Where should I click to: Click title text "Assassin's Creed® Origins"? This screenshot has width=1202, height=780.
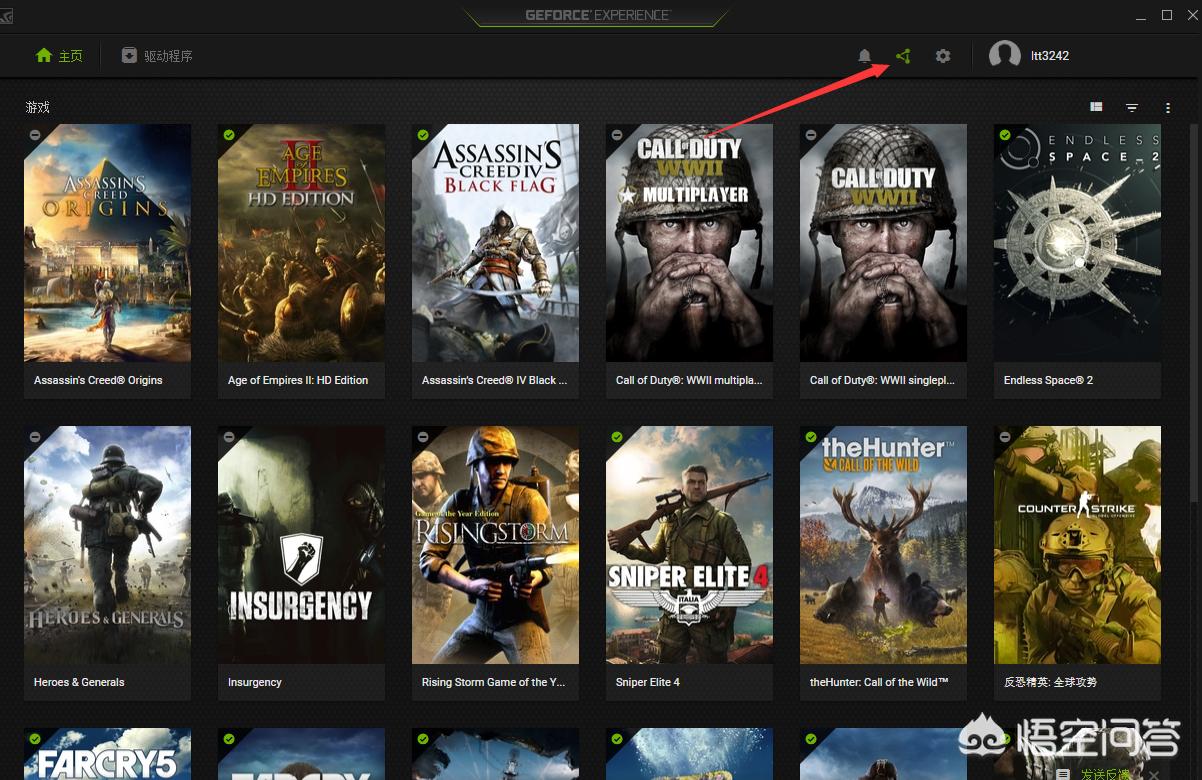tap(98, 380)
